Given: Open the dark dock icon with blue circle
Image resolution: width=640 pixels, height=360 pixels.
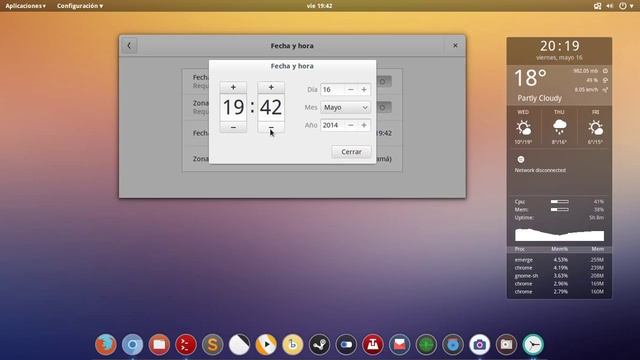Looking at the screenshot, I should point(453,344).
